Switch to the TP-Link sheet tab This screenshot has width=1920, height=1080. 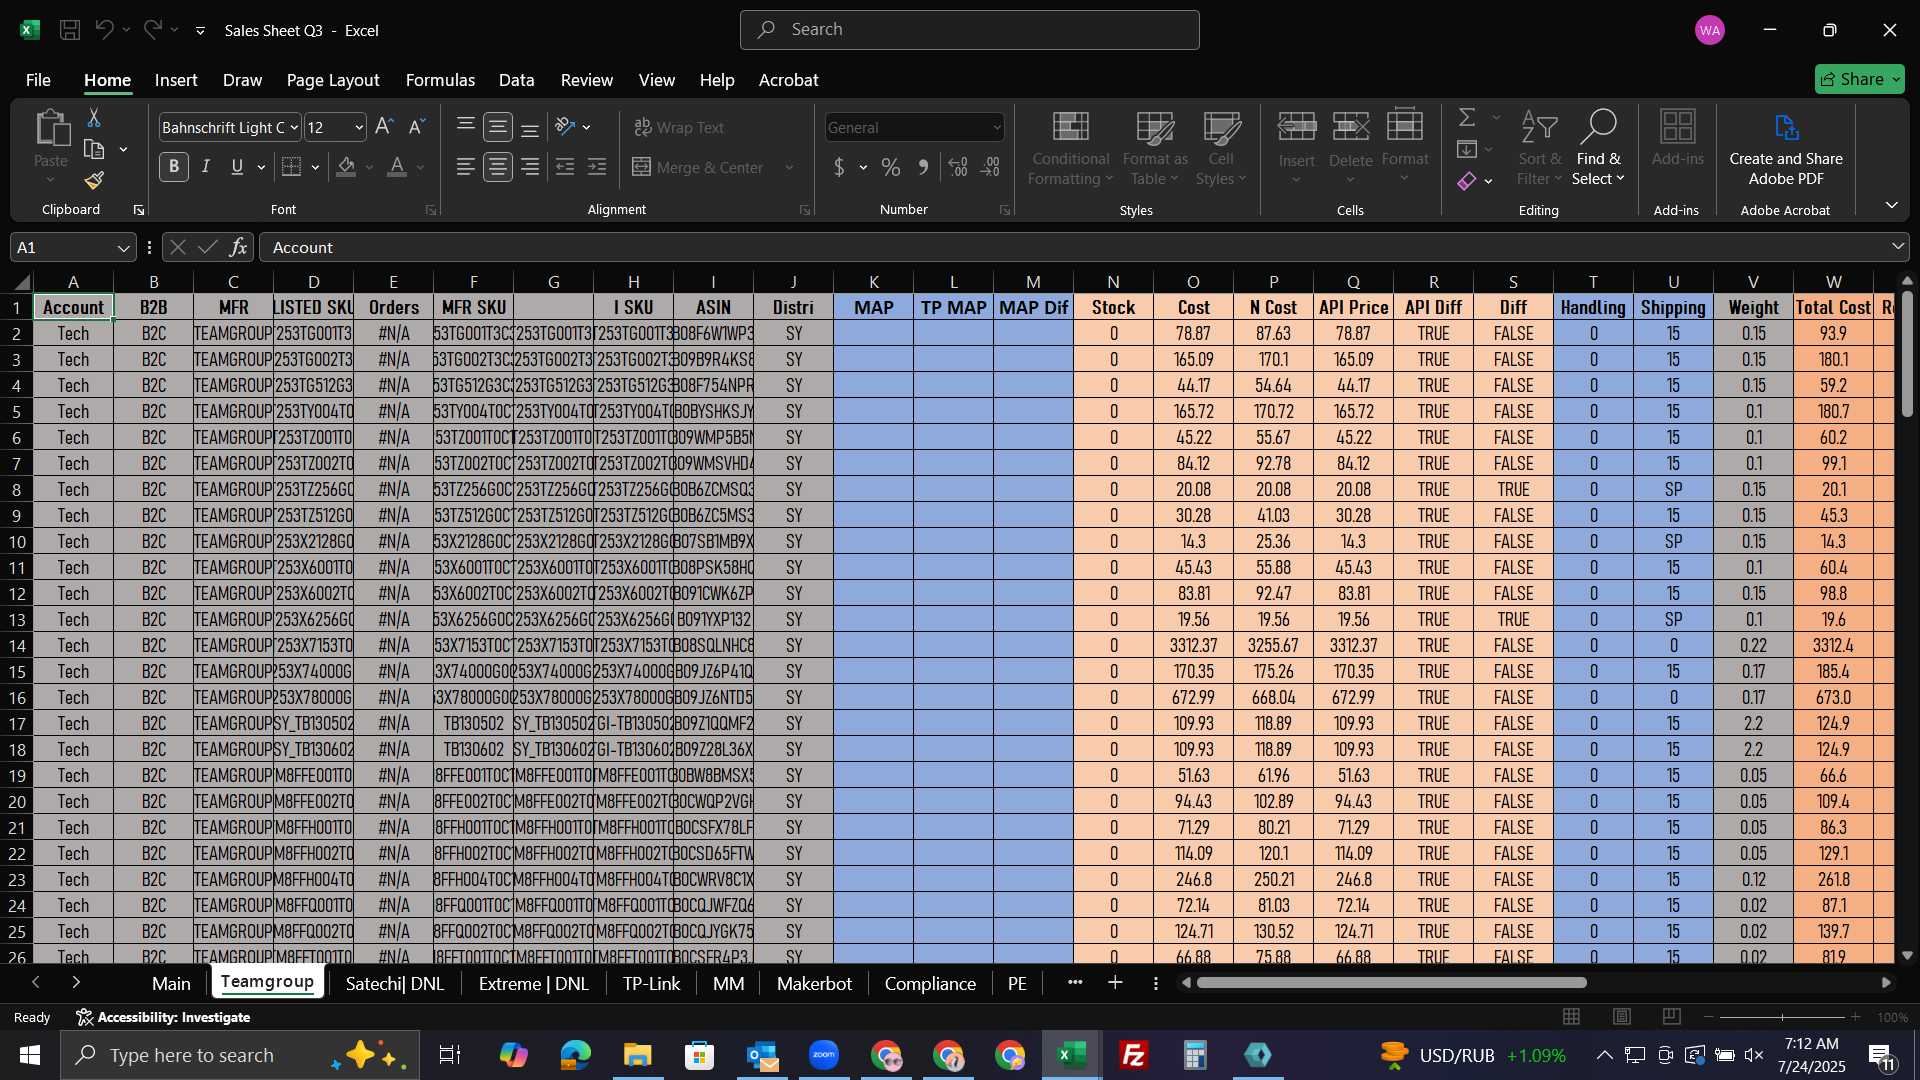point(651,984)
